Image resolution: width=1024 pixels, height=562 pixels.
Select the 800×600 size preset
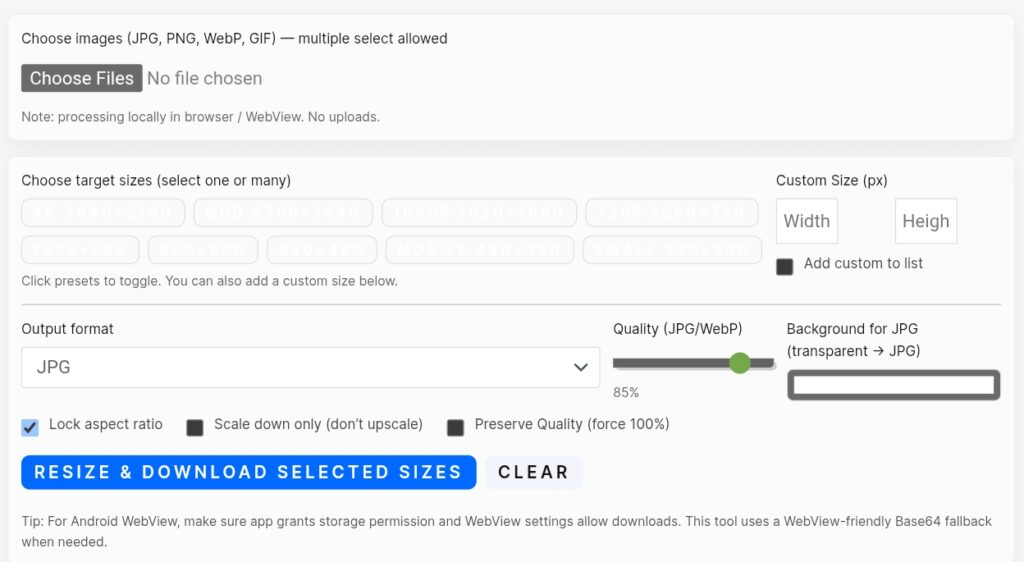203,250
